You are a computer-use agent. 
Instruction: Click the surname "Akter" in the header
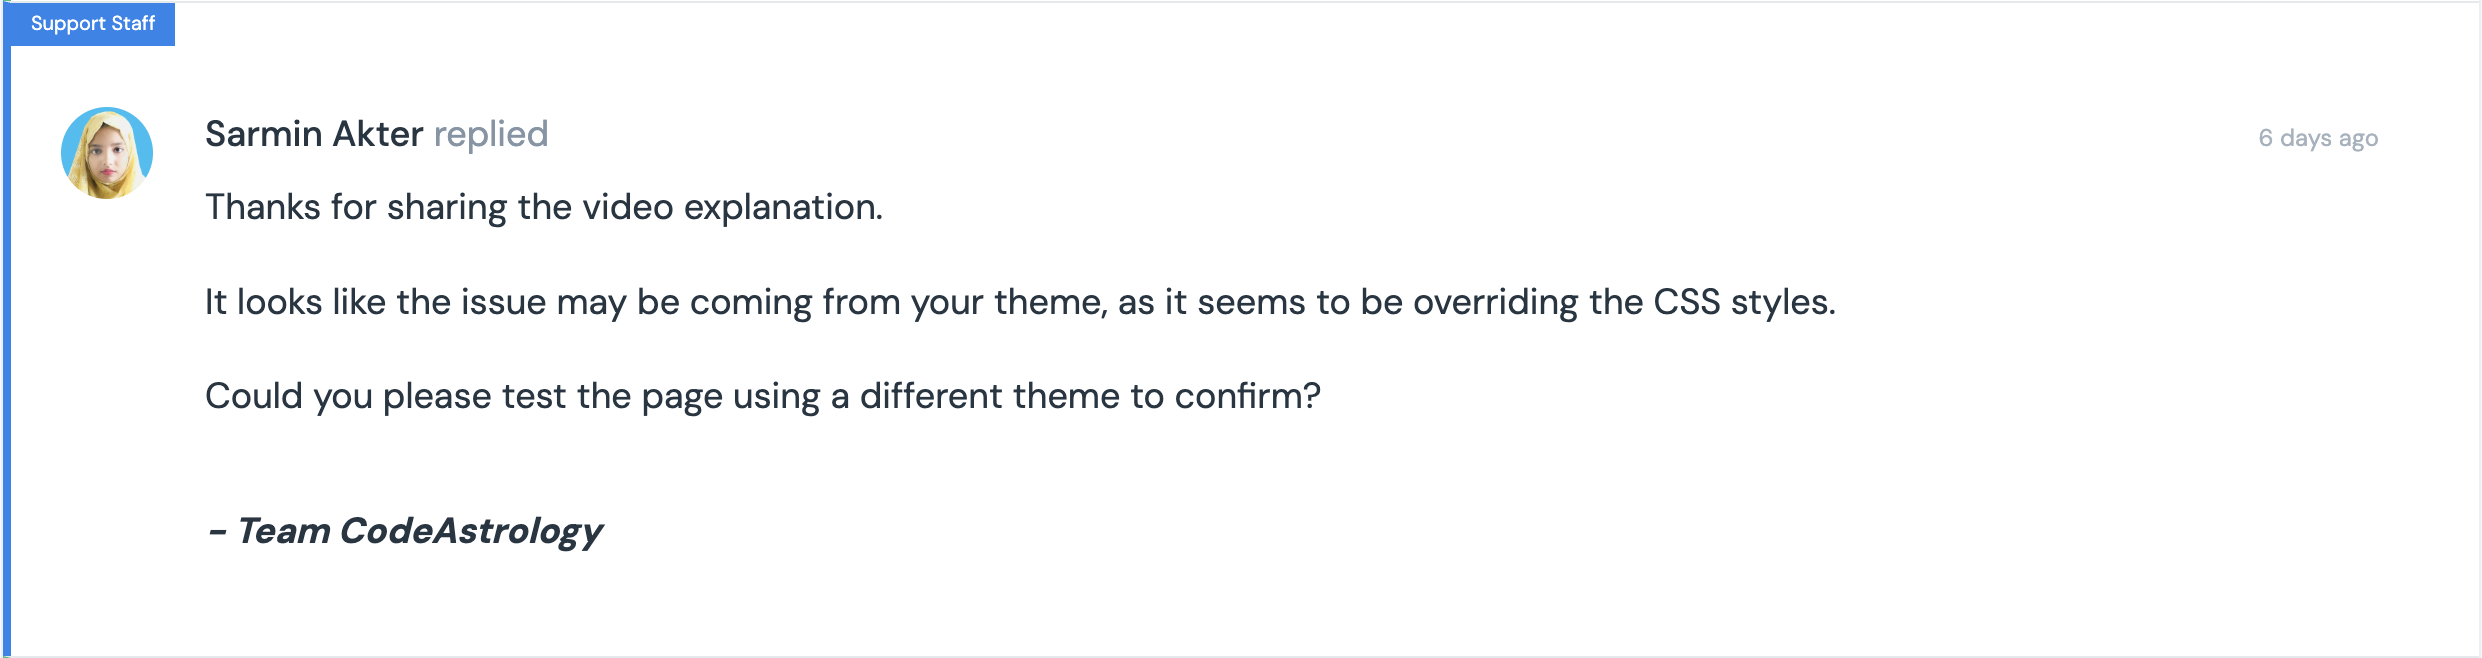coord(378,134)
